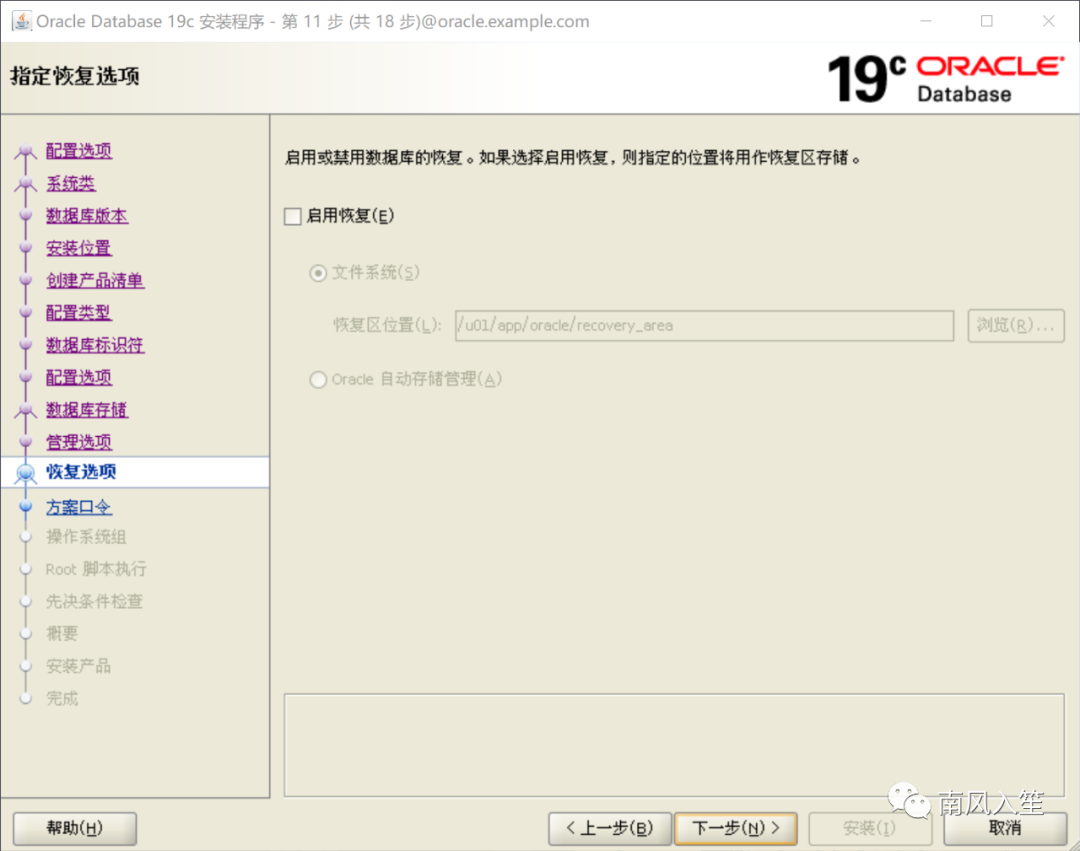Click the Root 脚本执行 step text
1080x851 pixels.
tap(96, 569)
